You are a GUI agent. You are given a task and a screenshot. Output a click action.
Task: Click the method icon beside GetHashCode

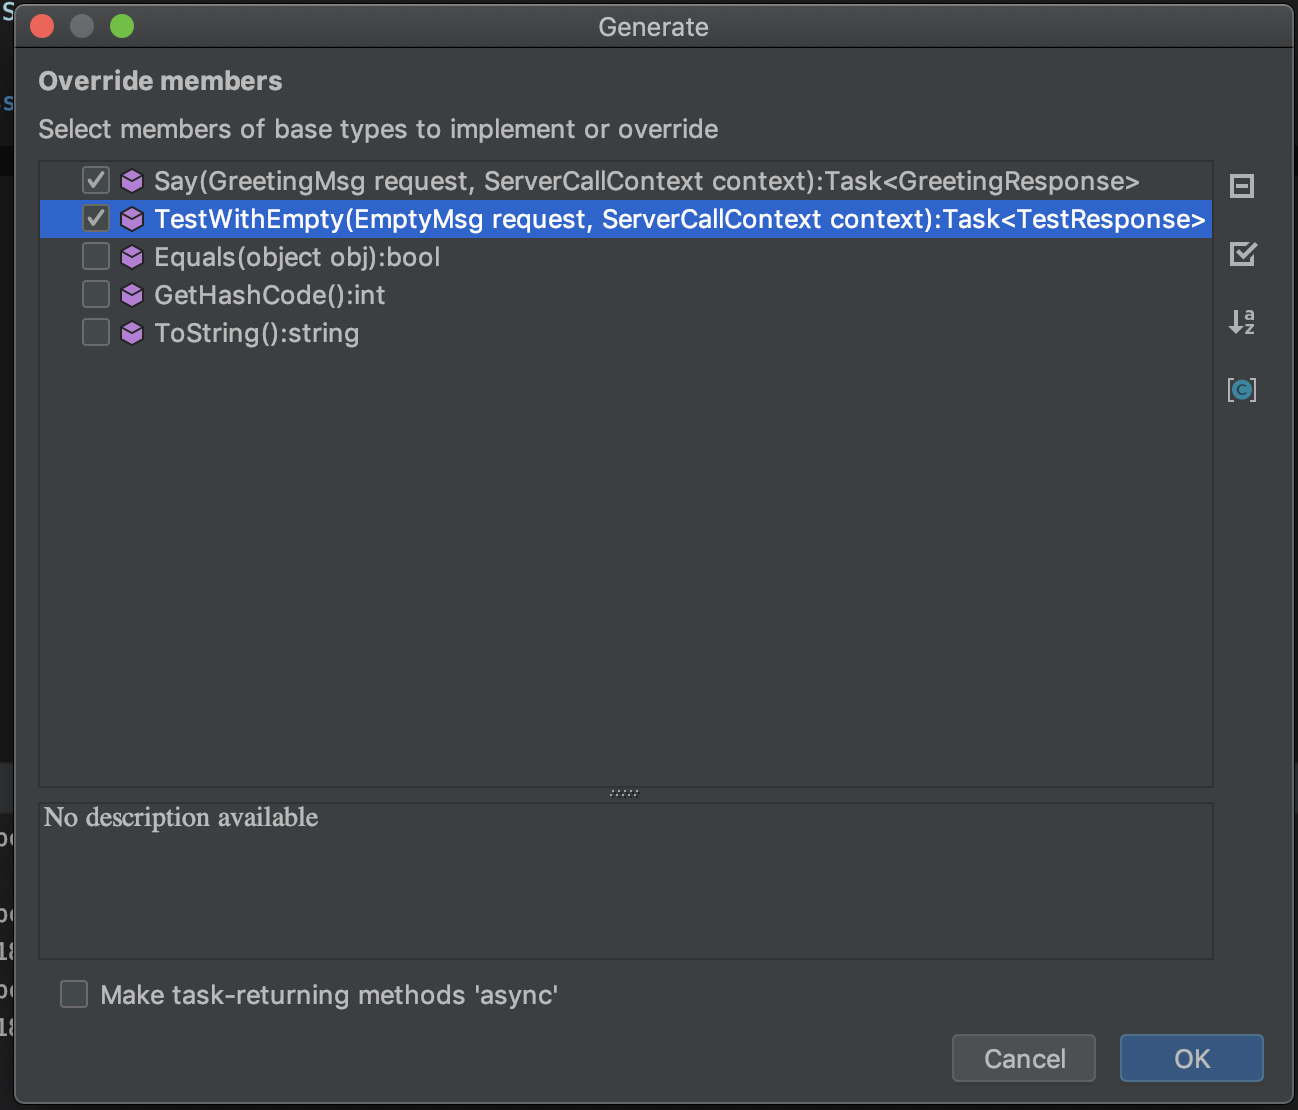click(132, 295)
